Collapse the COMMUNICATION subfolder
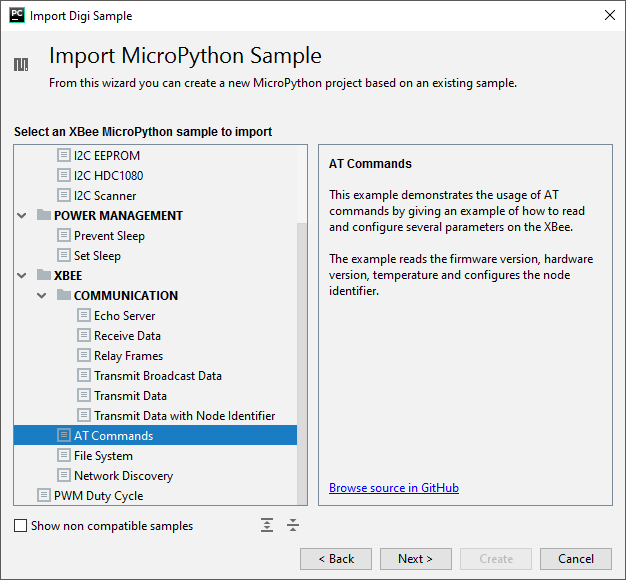The height and width of the screenshot is (580, 626). pos(42,296)
